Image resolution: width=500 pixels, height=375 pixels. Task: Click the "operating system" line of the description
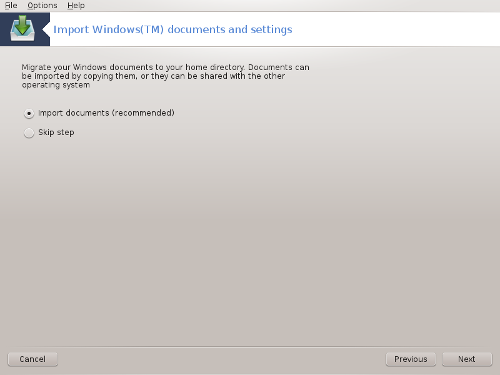coord(56,85)
